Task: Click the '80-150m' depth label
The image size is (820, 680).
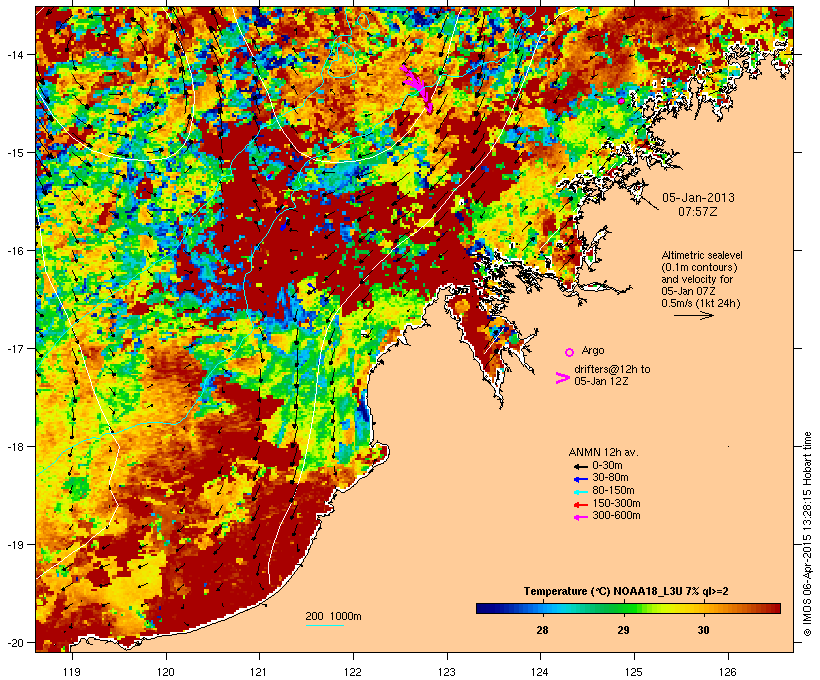Action: coord(613,491)
